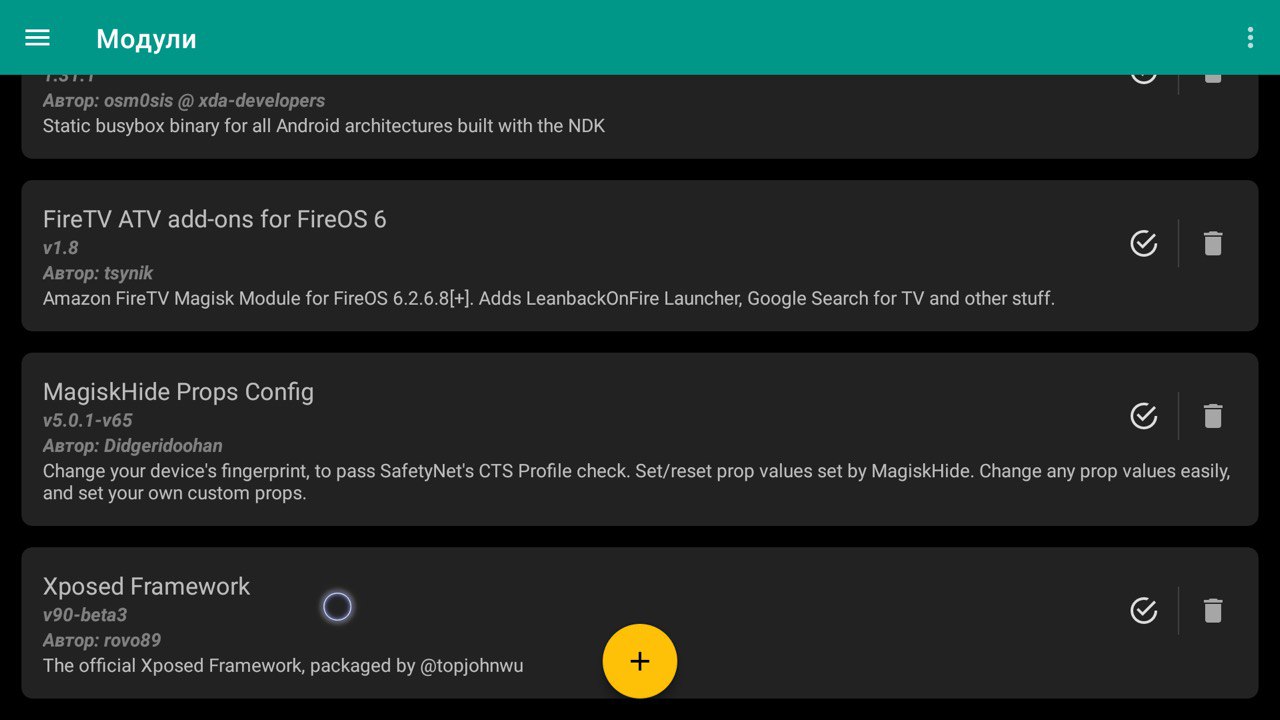This screenshot has height=720, width=1280.
Task: Click the "Change your device's fingerprint" description
Action: click(636, 482)
